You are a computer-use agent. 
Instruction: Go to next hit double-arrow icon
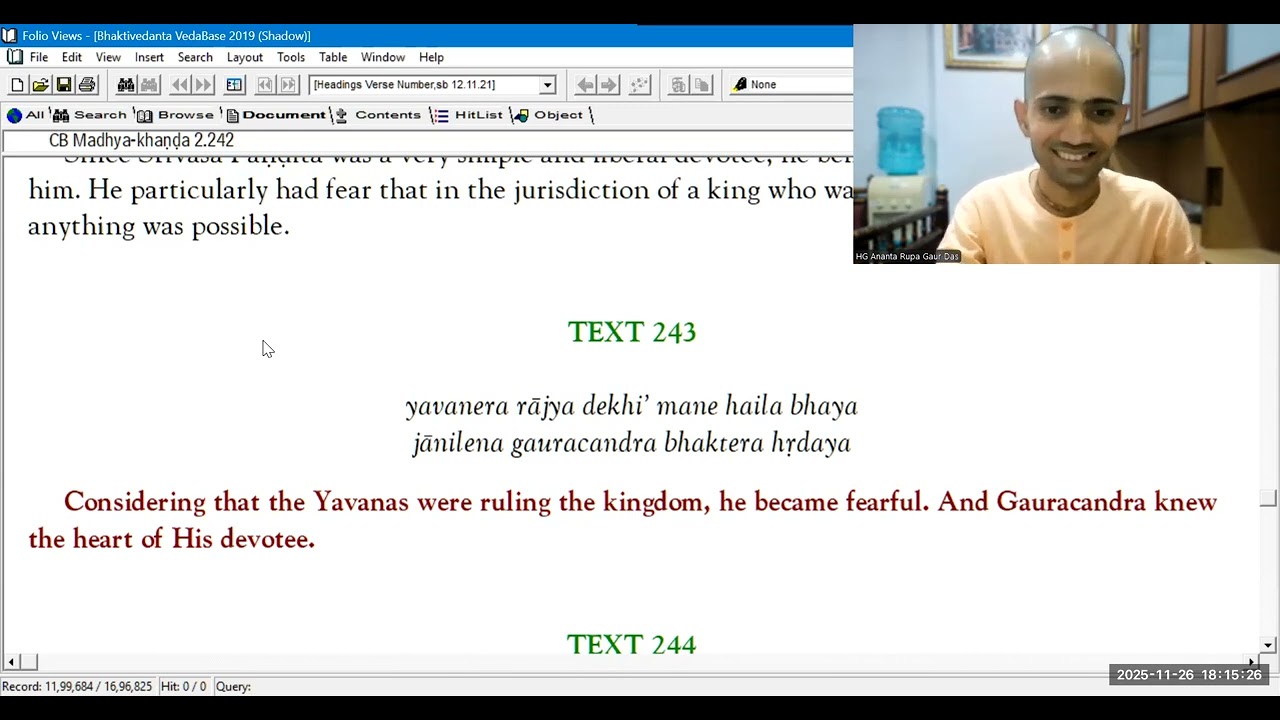pos(203,85)
